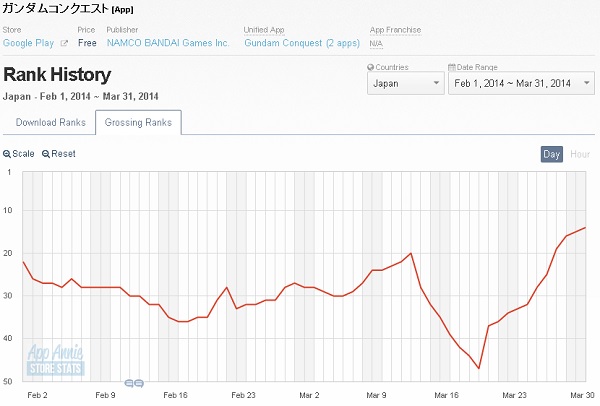This screenshot has width=600, height=406.
Task: Click the magnifier icon beside Scale
Action: click(7, 154)
